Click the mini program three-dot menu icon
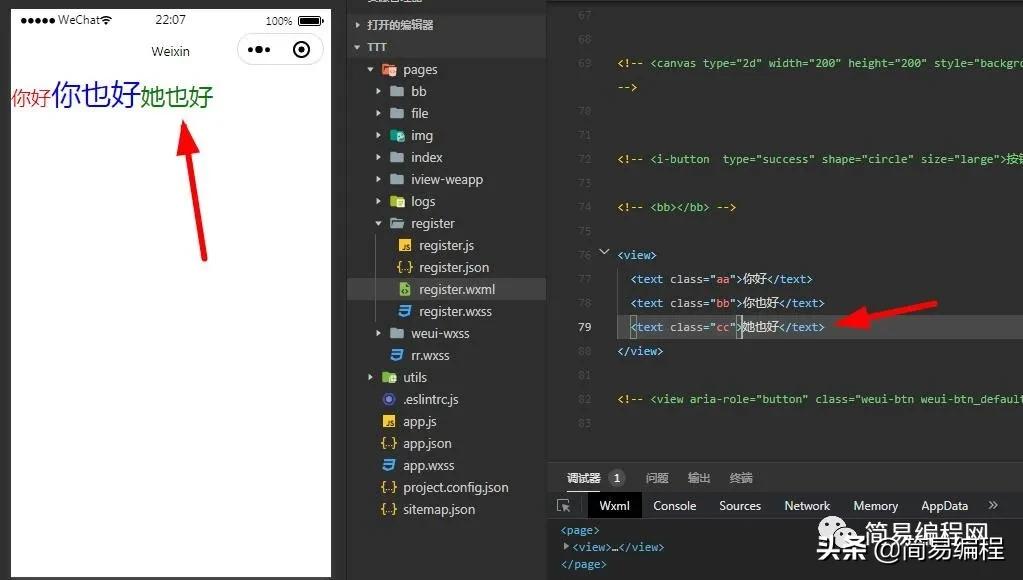Viewport: 1023px width, 580px height. [259, 50]
